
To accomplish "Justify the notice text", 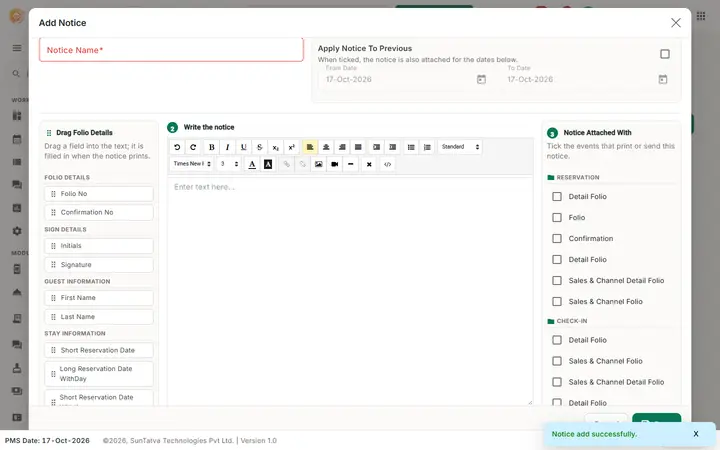I will point(358,147).
